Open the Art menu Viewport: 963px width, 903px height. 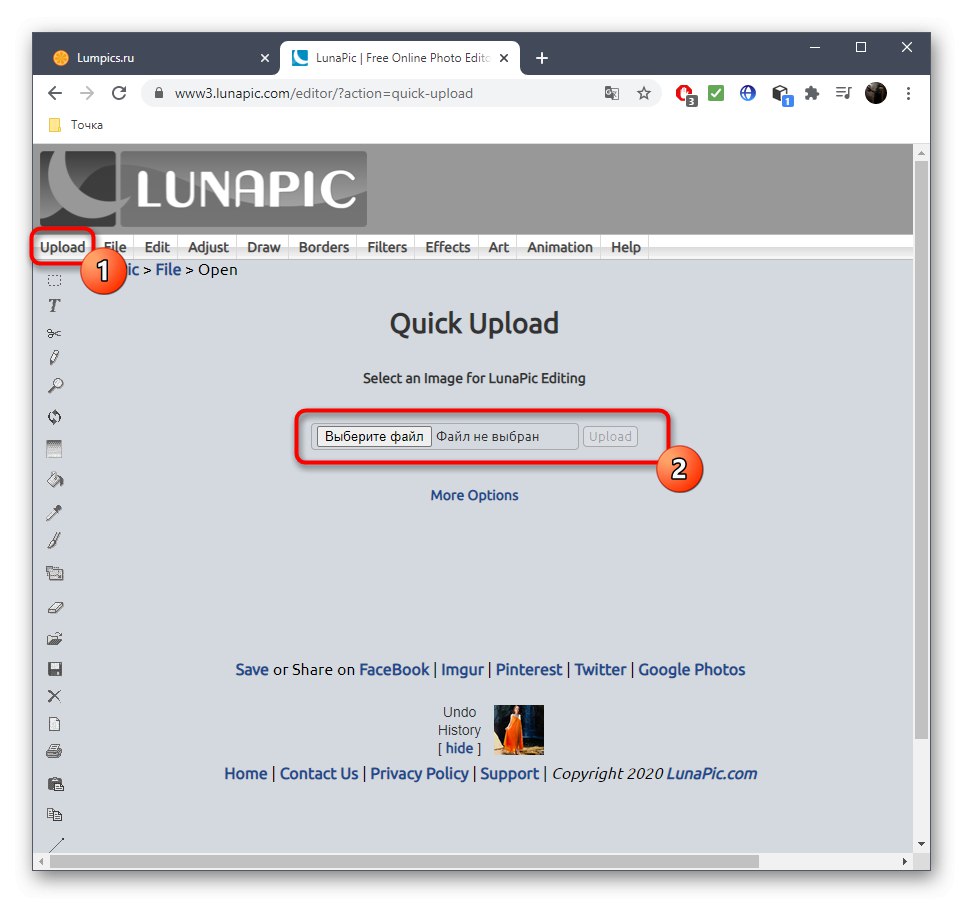(499, 247)
